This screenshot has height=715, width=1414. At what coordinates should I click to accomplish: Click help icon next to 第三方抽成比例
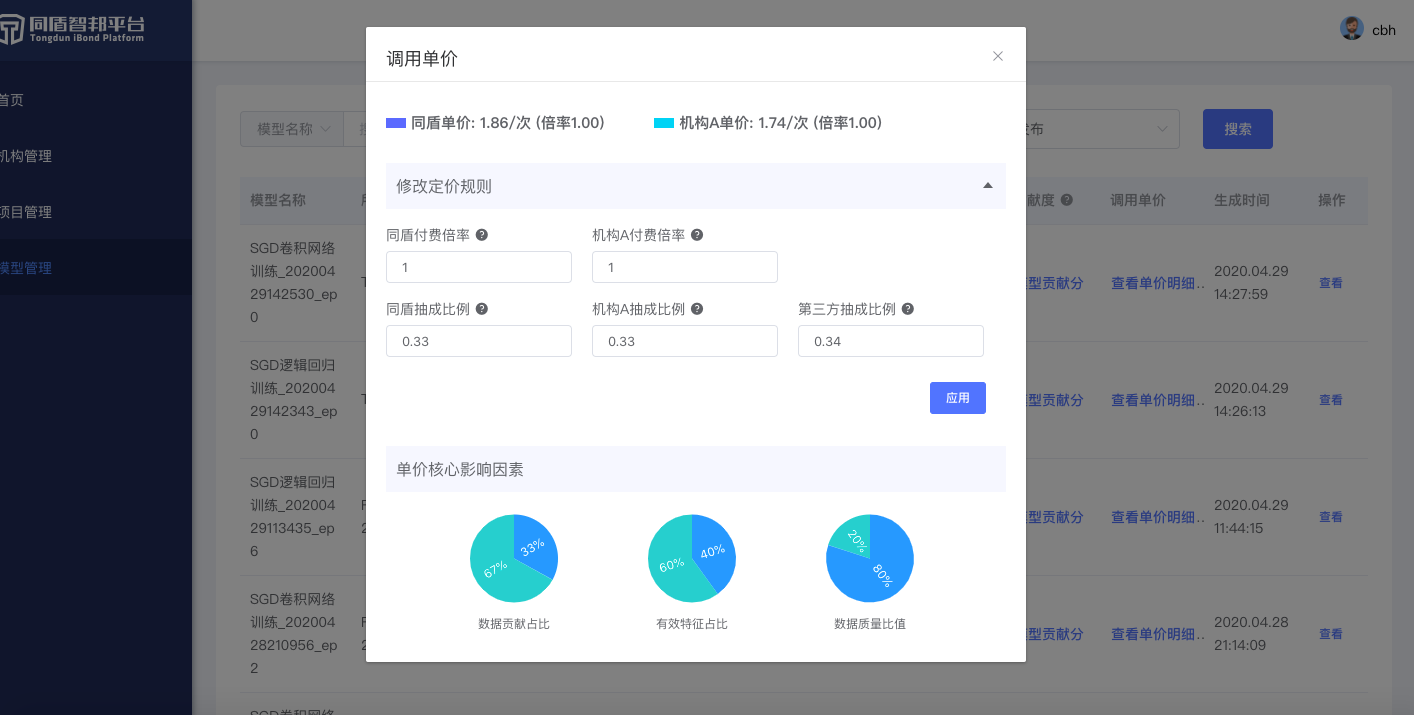coord(907,309)
